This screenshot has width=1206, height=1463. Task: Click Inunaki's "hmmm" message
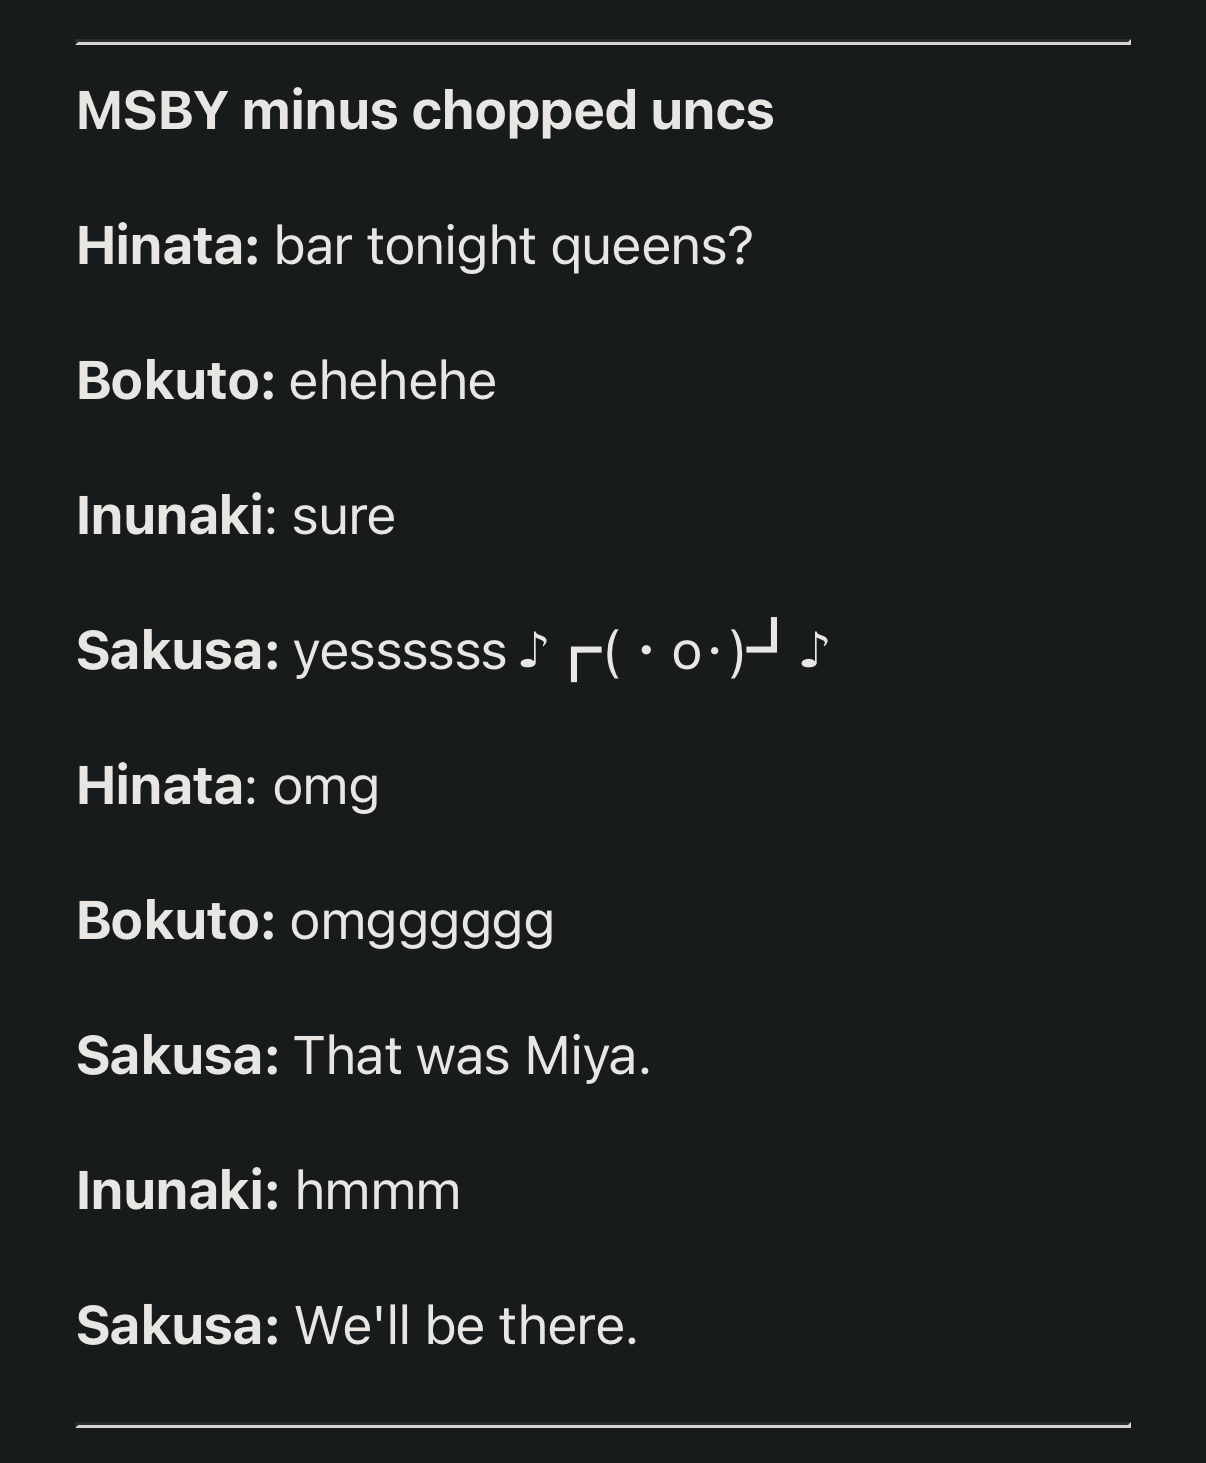(377, 1191)
